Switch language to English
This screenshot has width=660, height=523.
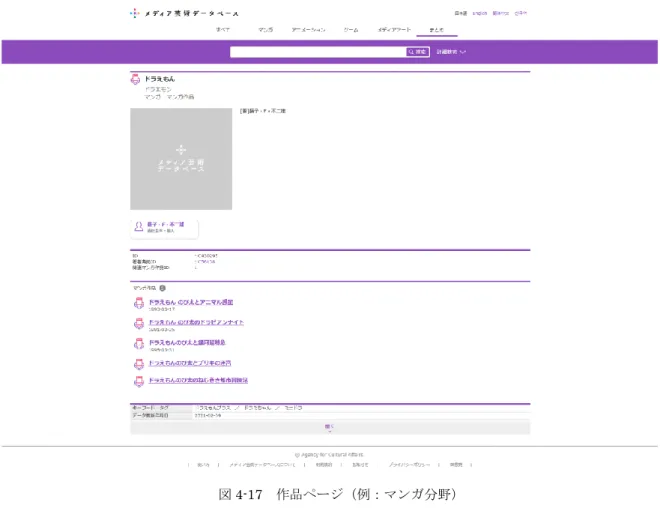click(x=479, y=13)
